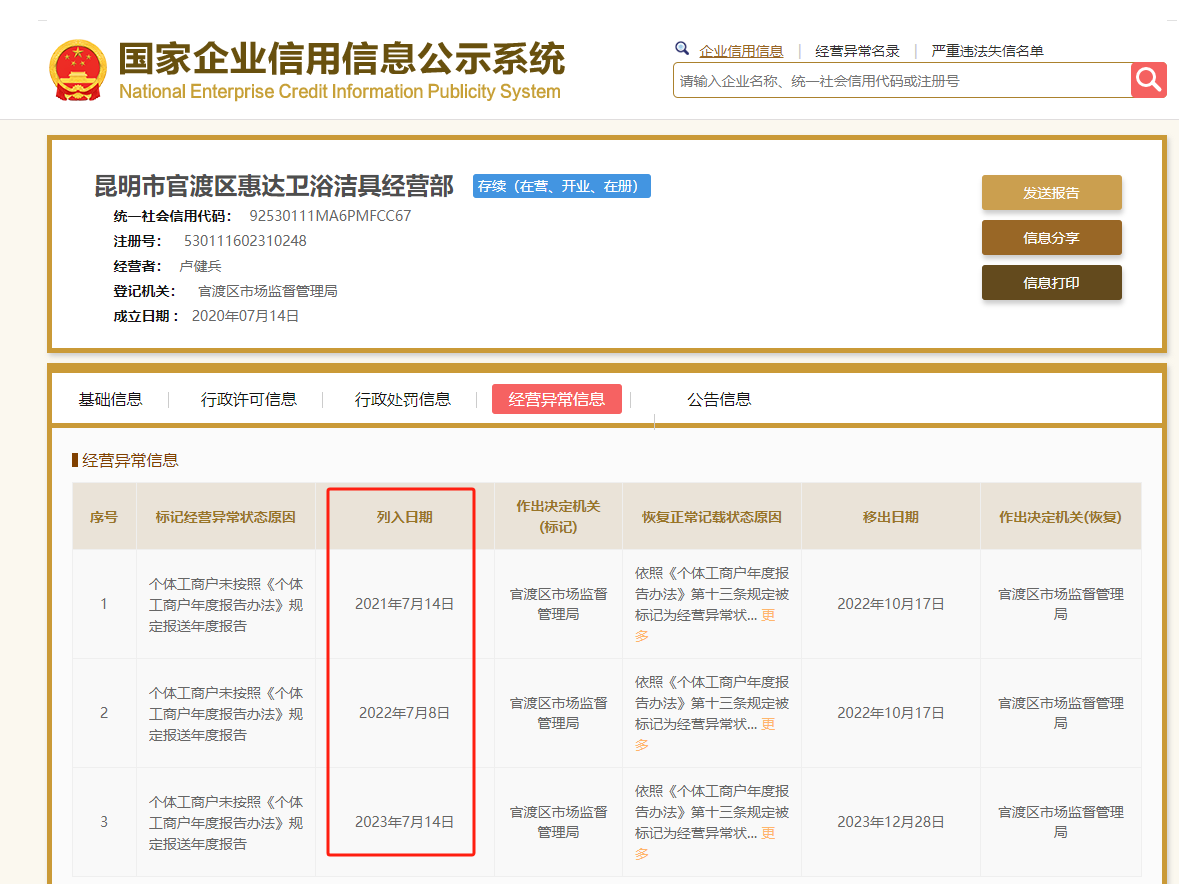Expand 更多 link in row 1
Viewport: 1179px width, 884px height.
pos(768,615)
